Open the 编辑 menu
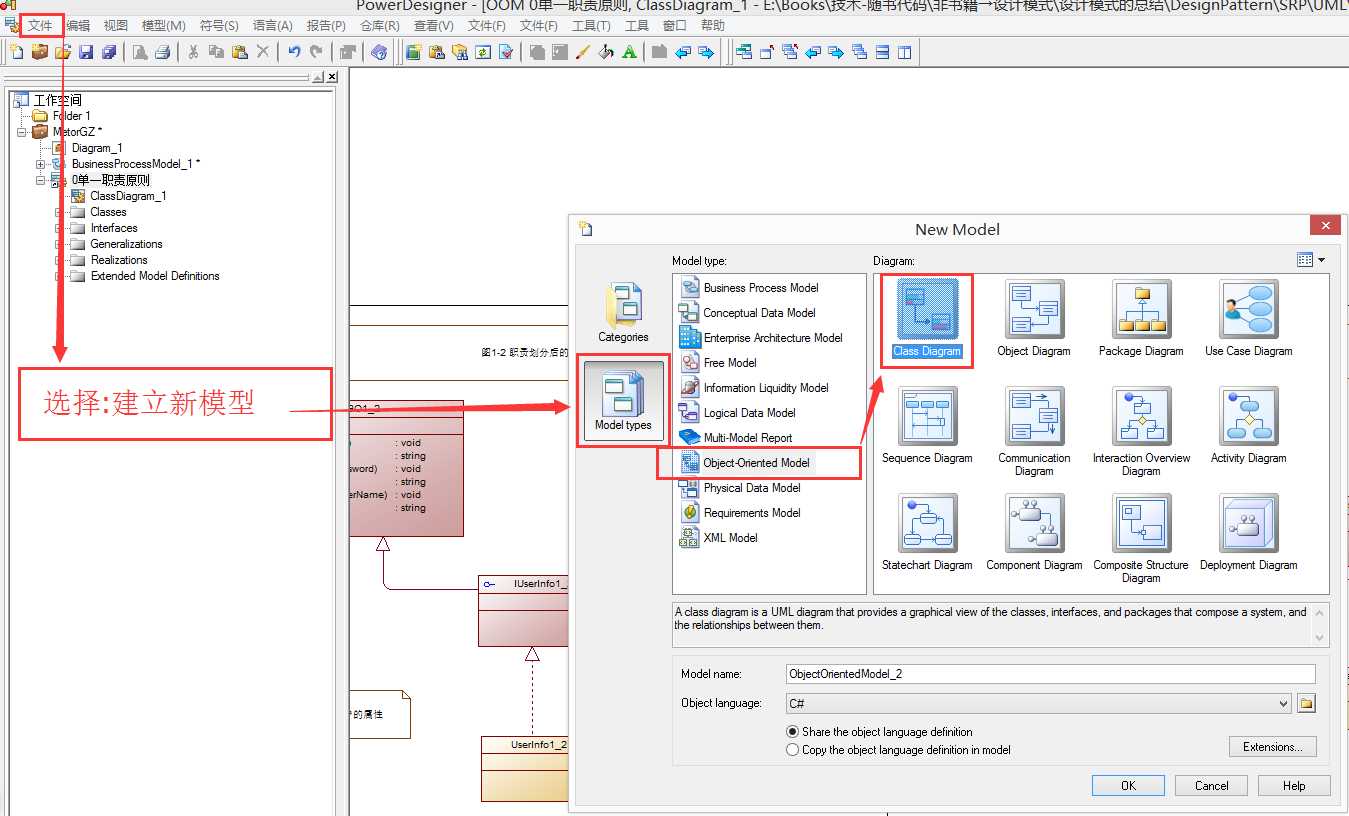The width and height of the screenshot is (1349, 816). click(x=78, y=26)
